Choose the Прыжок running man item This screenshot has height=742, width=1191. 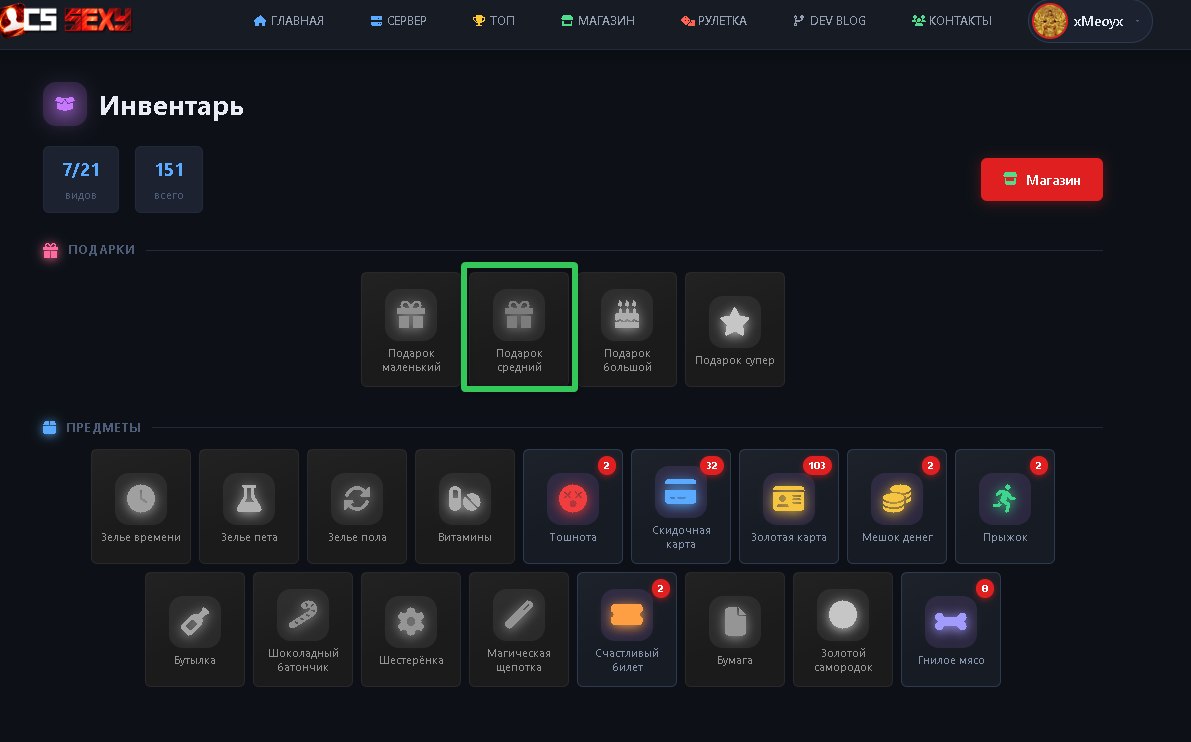coord(1005,507)
